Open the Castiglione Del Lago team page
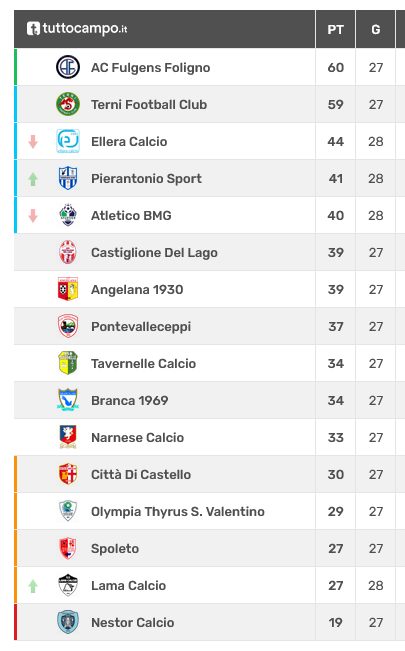 click(154, 252)
